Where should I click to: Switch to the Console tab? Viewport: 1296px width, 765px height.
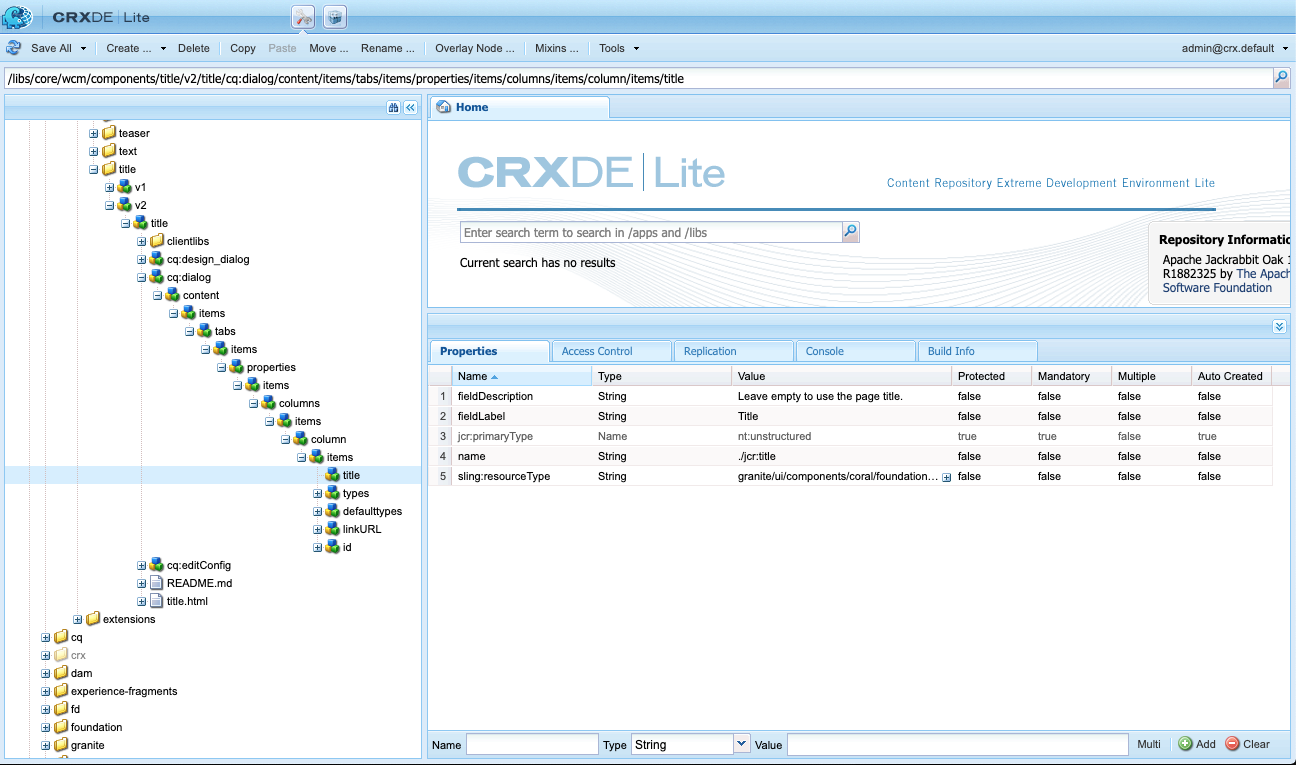click(855, 351)
